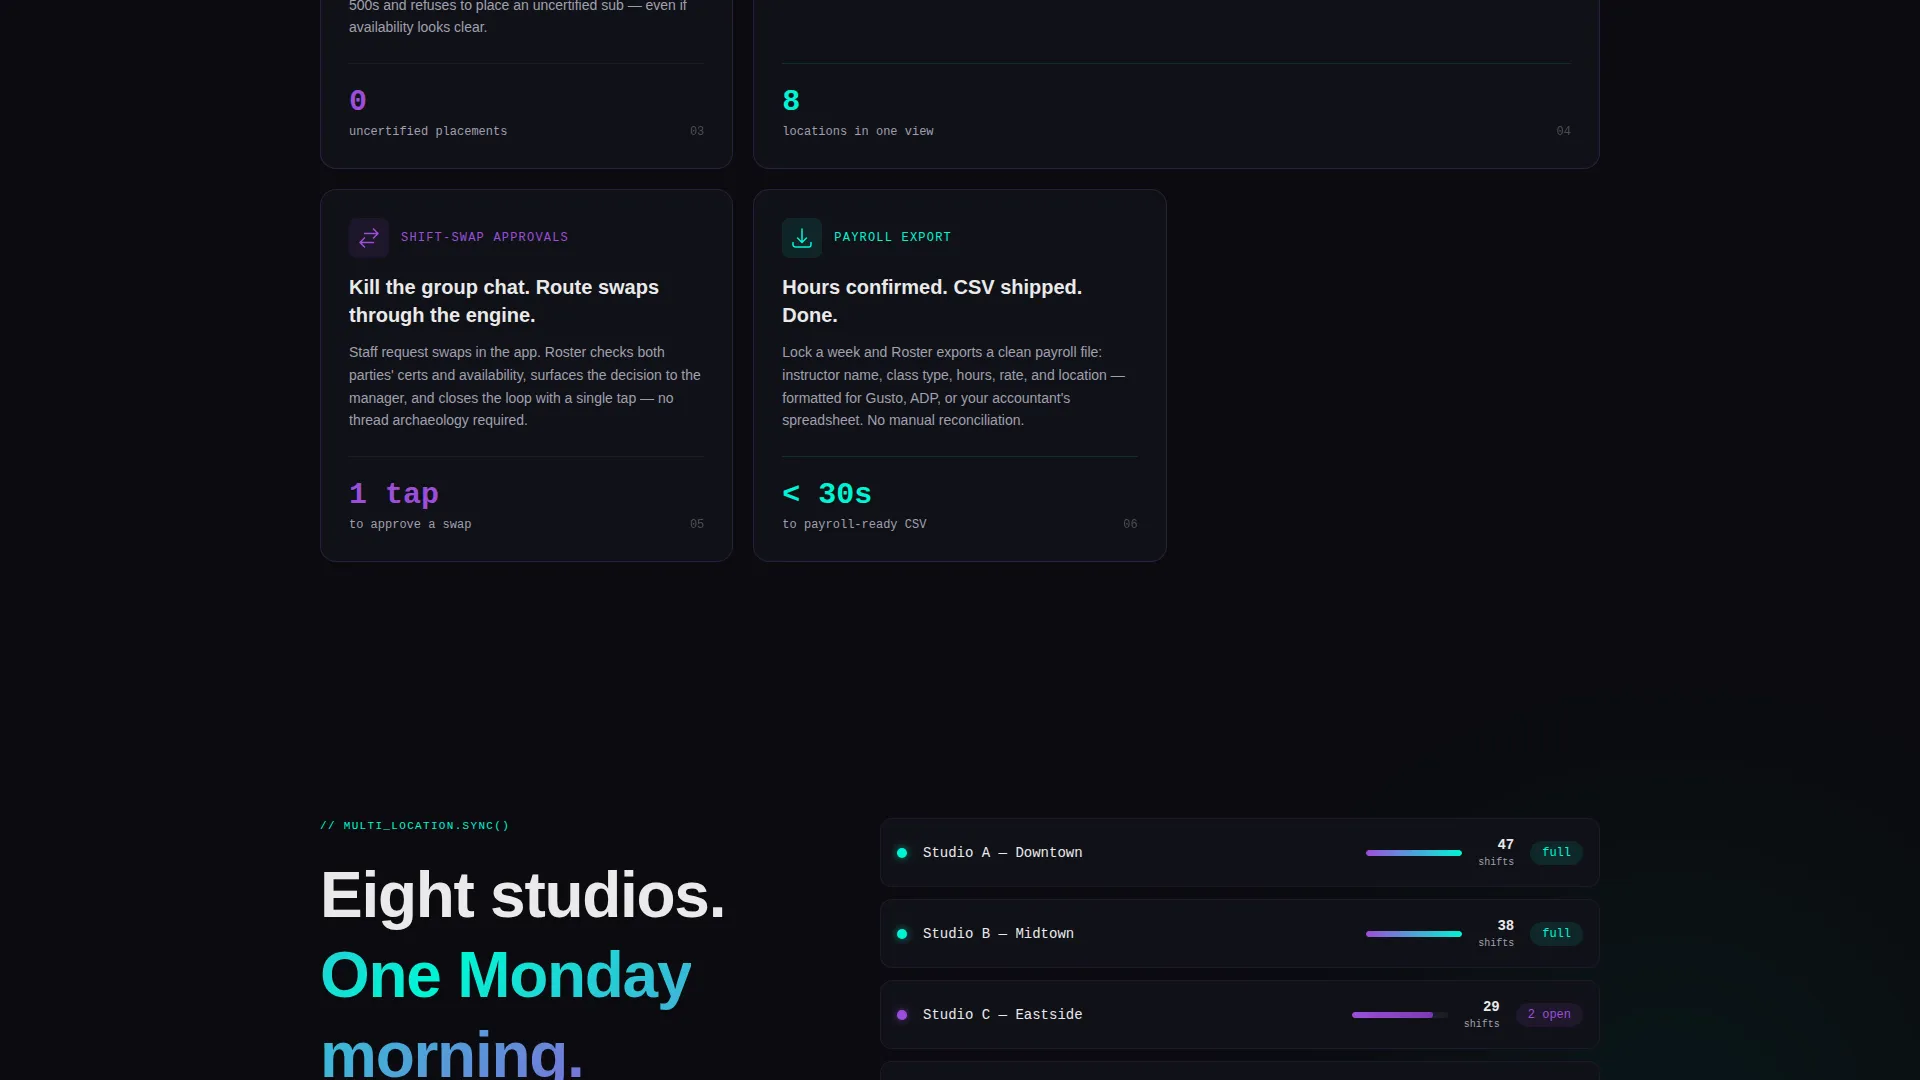Click the 'full' badge on the Studio A row

[x=1556, y=853]
